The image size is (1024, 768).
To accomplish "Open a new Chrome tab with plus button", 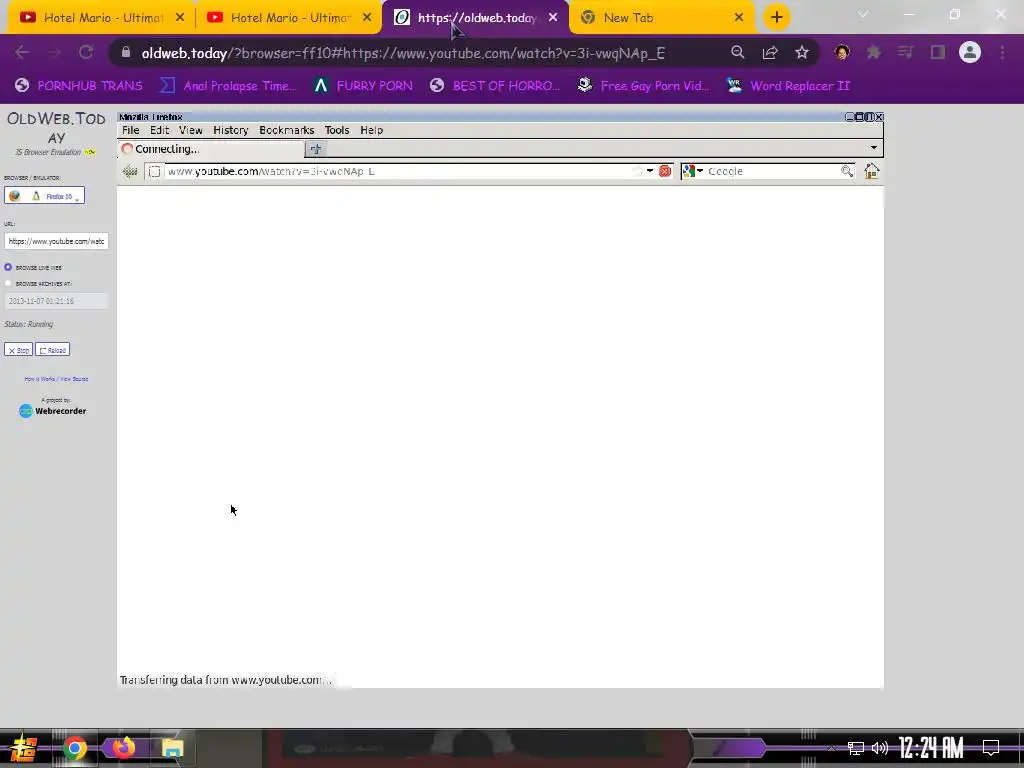I will click(776, 18).
